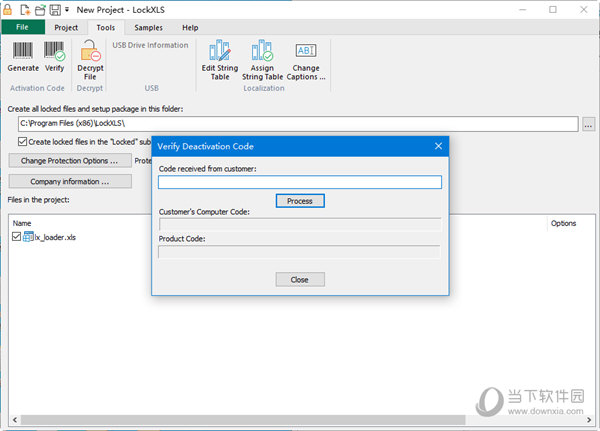Click USB Drive Information item
The height and width of the screenshot is (431, 600).
(x=150, y=45)
